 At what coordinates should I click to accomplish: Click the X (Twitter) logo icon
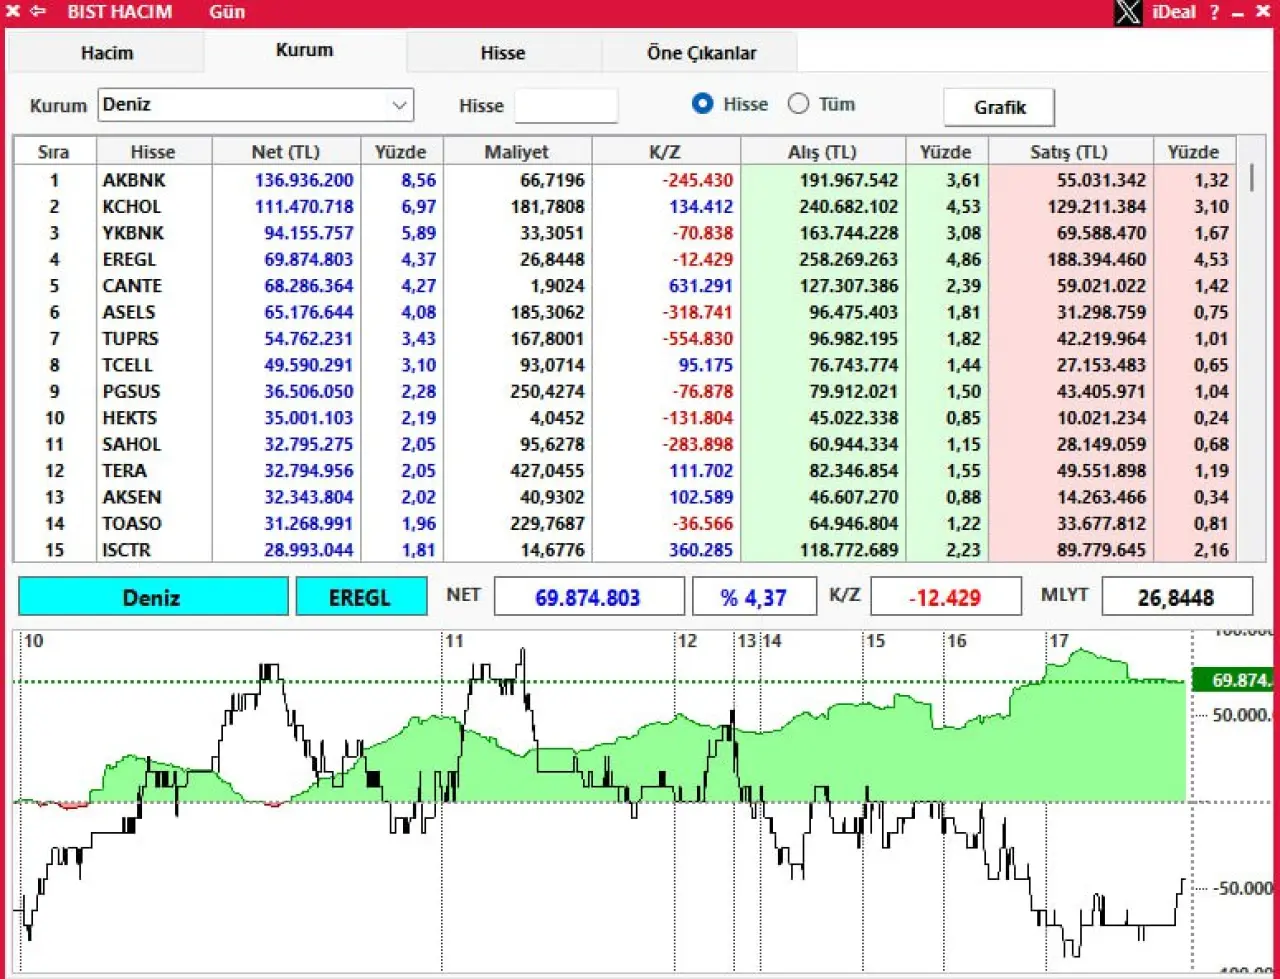click(1127, 13)
